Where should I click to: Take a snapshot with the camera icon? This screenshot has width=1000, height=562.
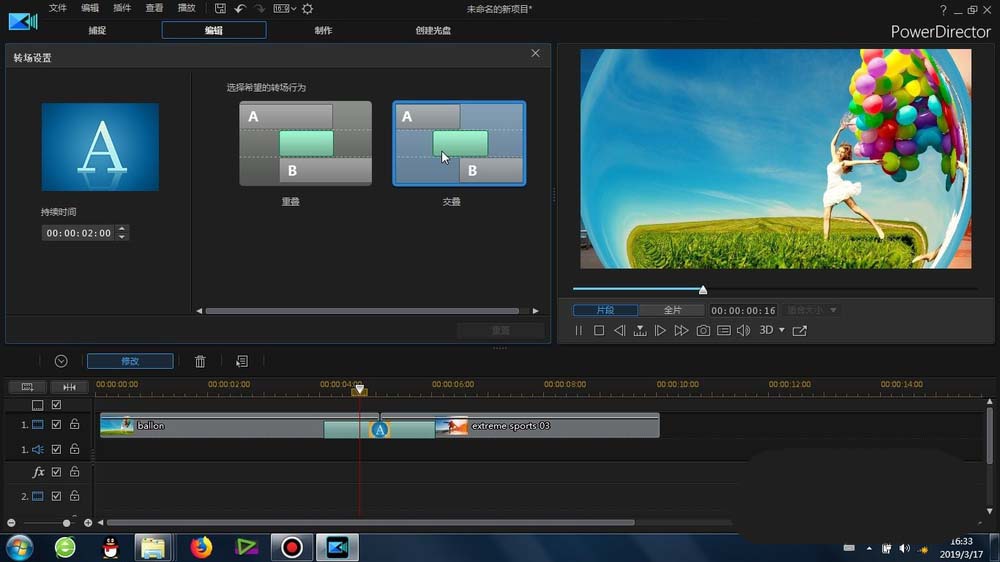click(x=703, y=330)
